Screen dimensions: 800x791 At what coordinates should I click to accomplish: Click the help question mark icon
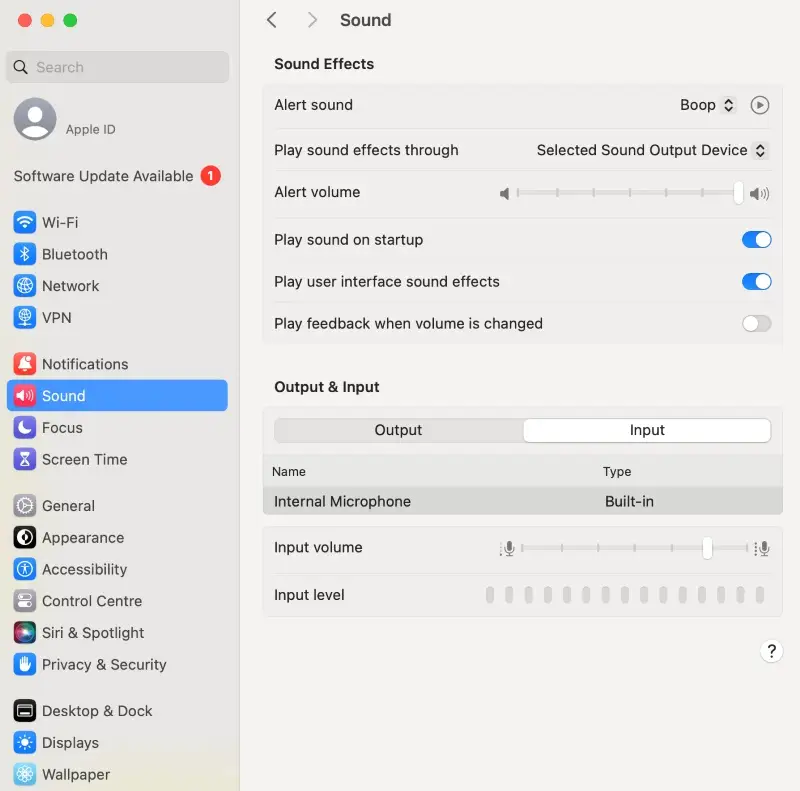coord(771,651)
